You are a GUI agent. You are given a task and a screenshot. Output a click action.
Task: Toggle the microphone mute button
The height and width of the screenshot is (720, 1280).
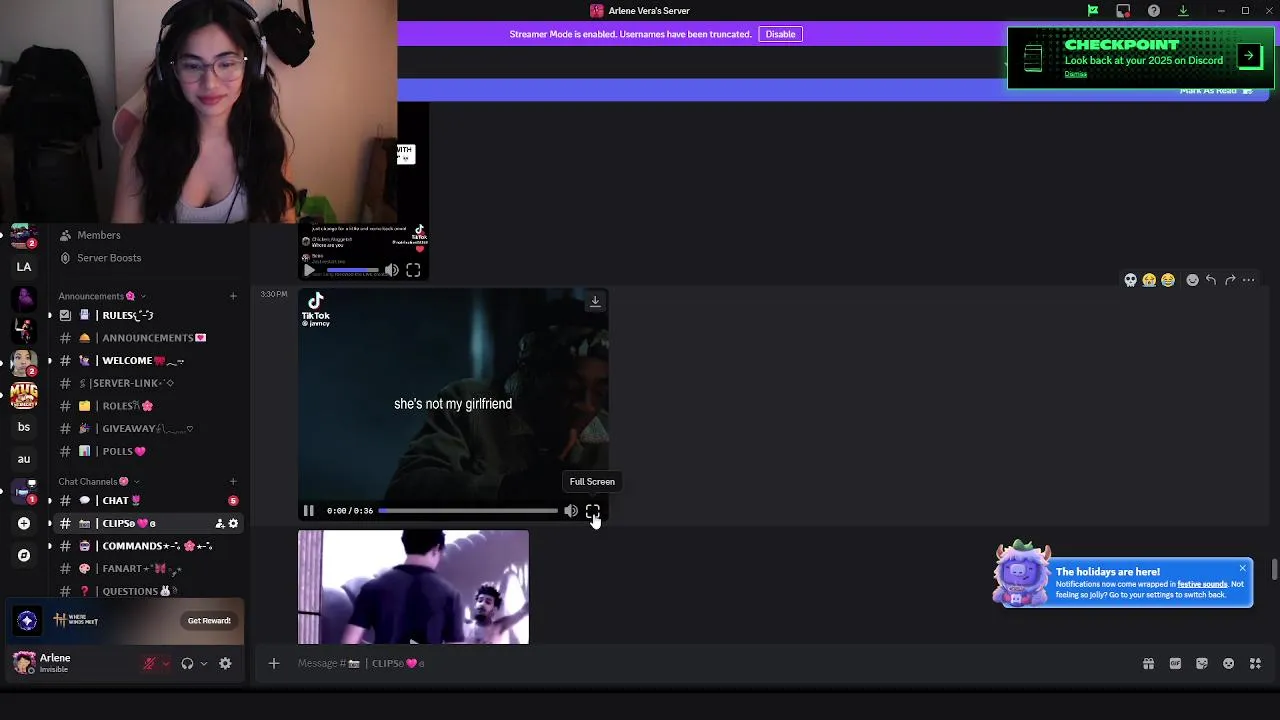pos(149,663)
